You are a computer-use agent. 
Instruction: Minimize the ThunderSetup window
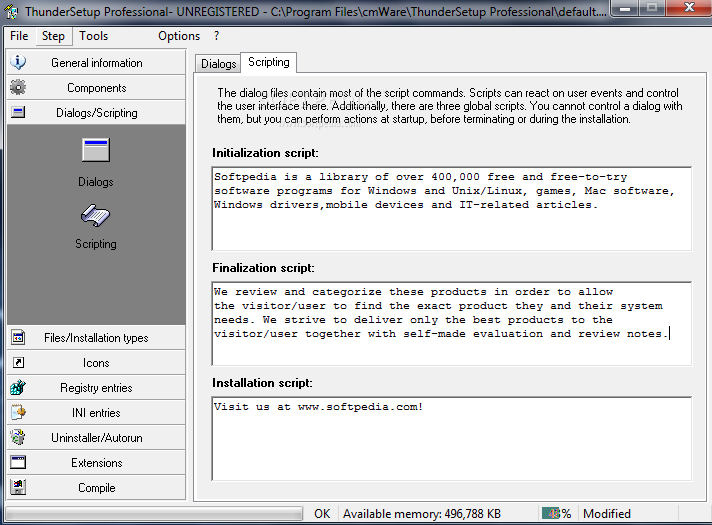pyautogui.click(x=625, y=8)
